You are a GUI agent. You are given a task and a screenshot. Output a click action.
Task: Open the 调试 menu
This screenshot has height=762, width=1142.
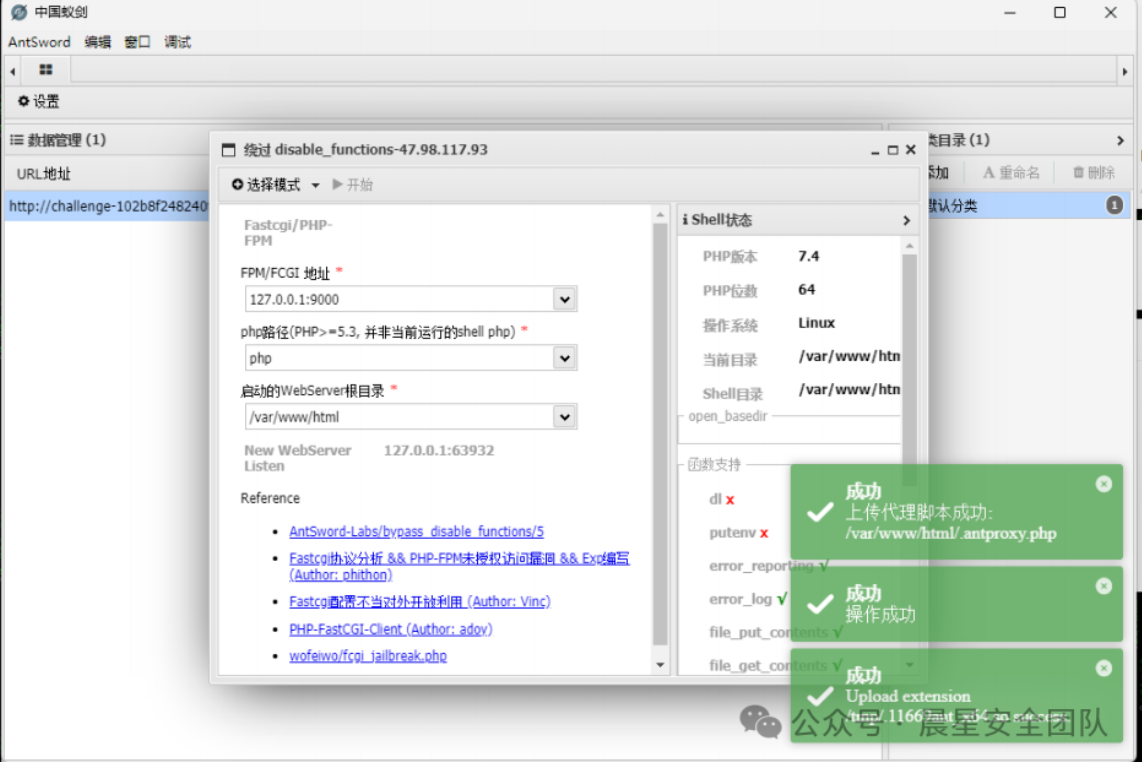click(x=177, y=42)
